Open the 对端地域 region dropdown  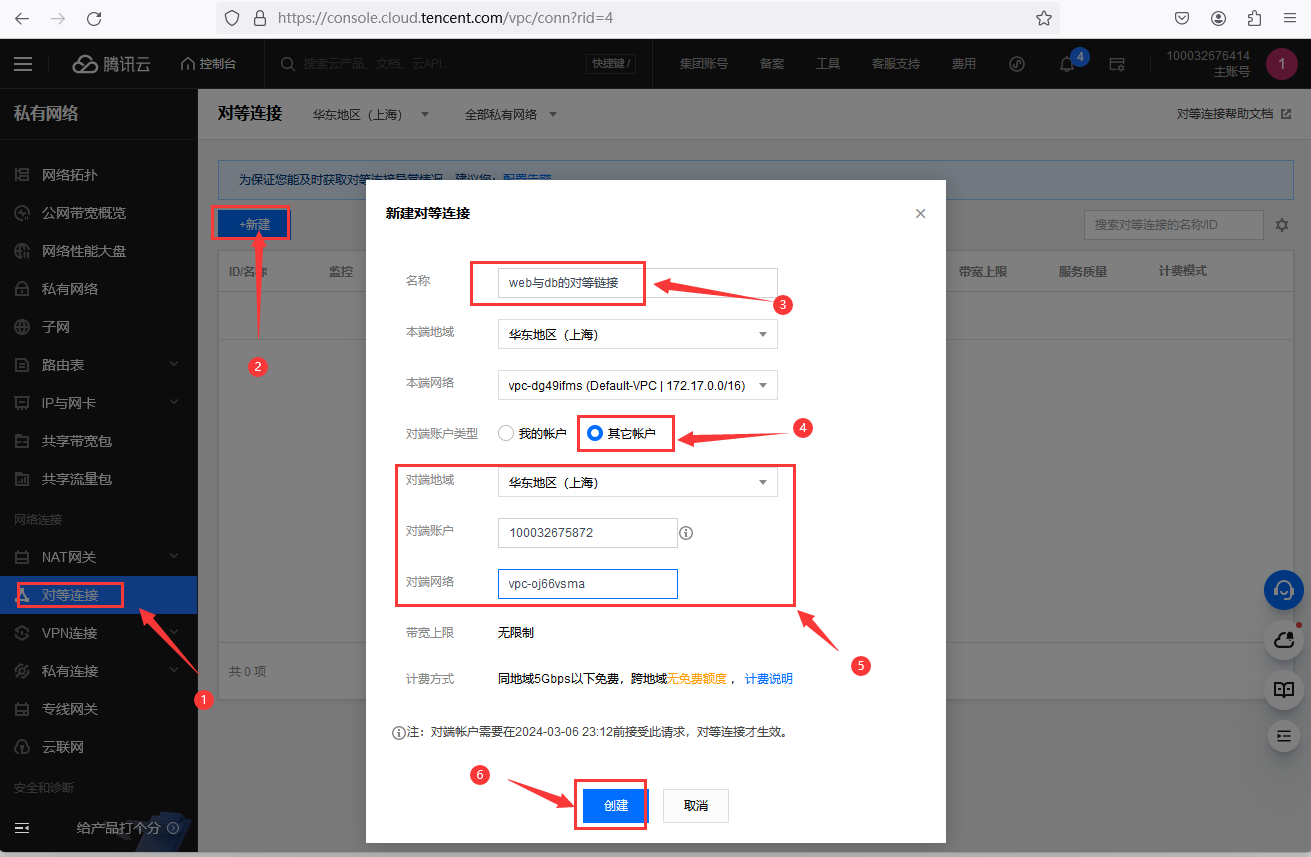(x=637, y=482)
